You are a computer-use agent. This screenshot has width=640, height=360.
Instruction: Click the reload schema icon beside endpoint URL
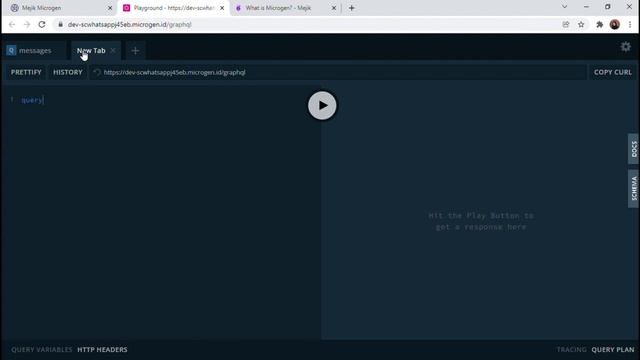pos(97,72)
